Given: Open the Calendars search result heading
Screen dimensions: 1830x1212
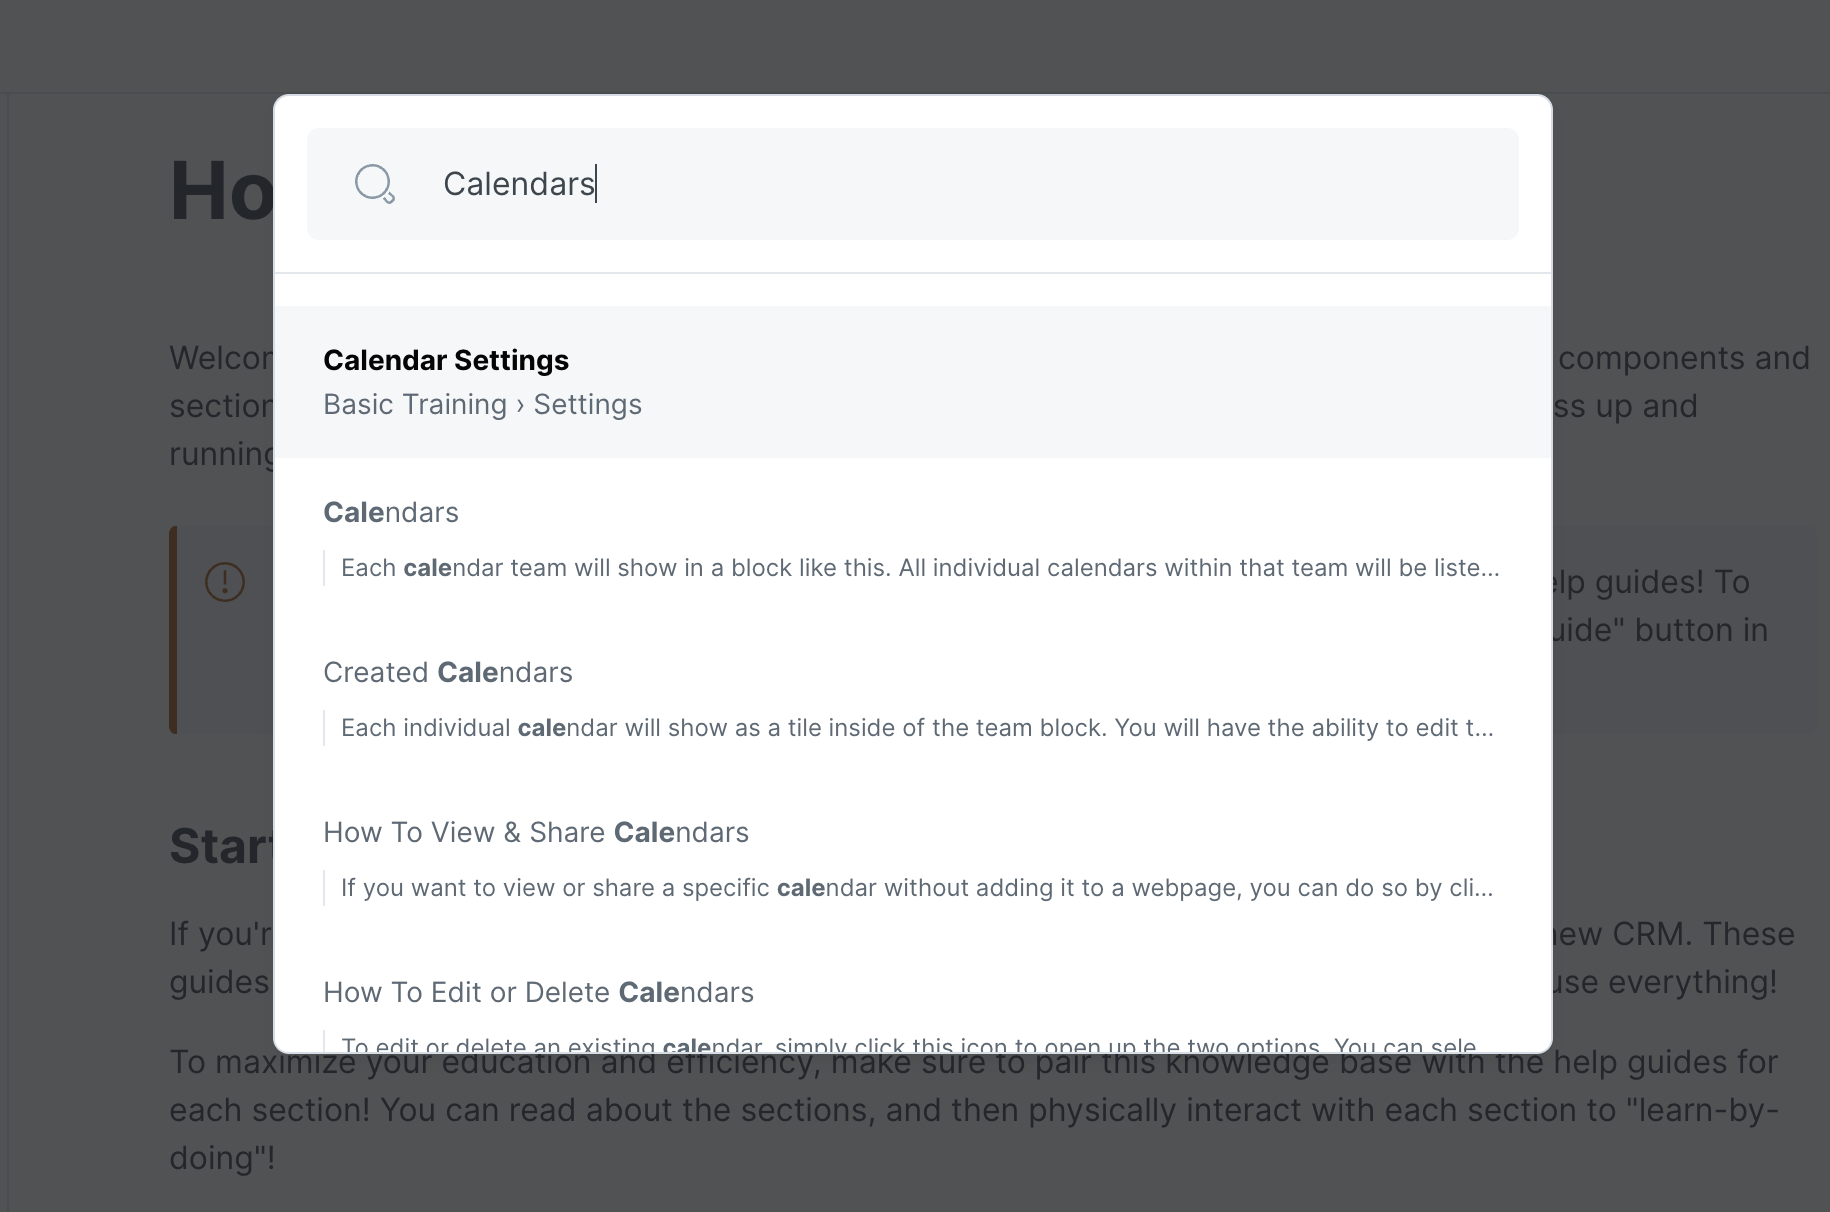Looking at the screenshot, I should click(391, 513).
